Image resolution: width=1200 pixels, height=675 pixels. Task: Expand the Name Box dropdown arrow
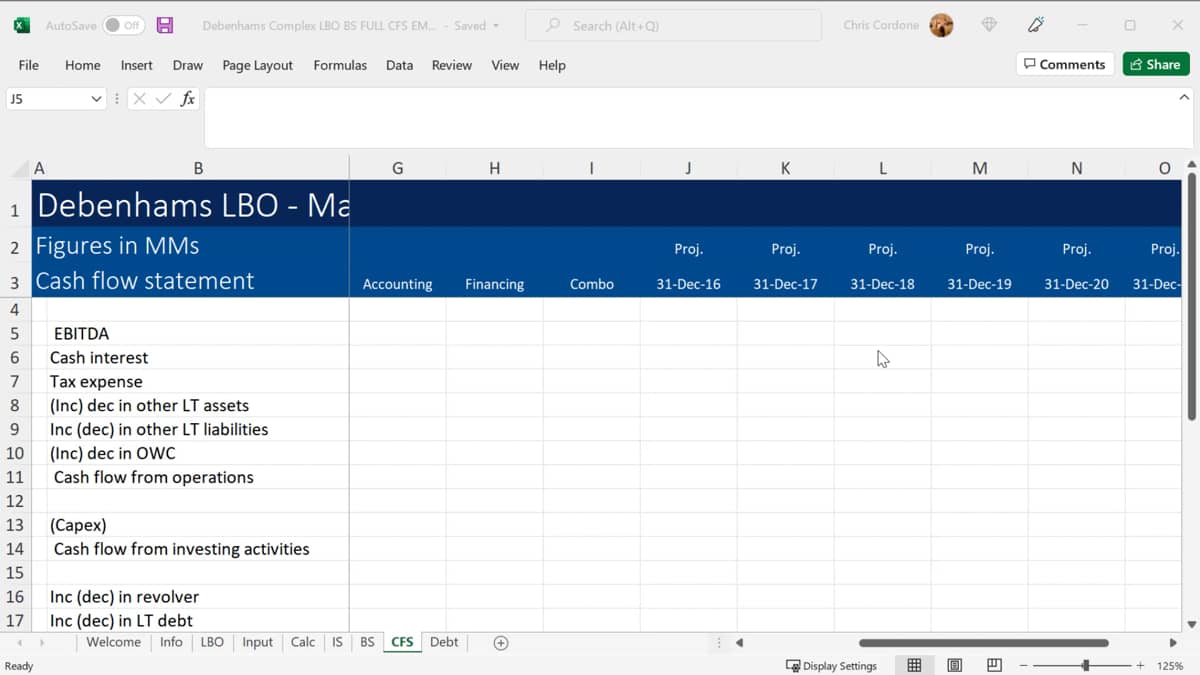tap(96, 99)
